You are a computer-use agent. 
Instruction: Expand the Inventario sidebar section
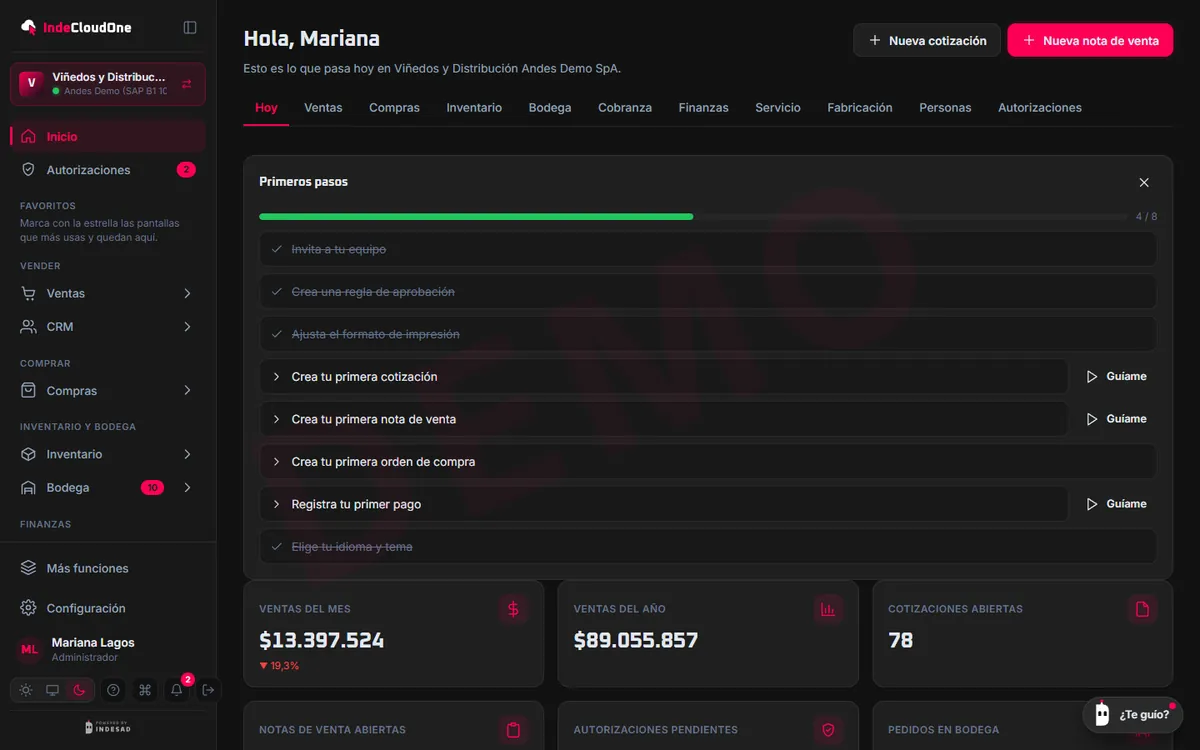(108, 454)
